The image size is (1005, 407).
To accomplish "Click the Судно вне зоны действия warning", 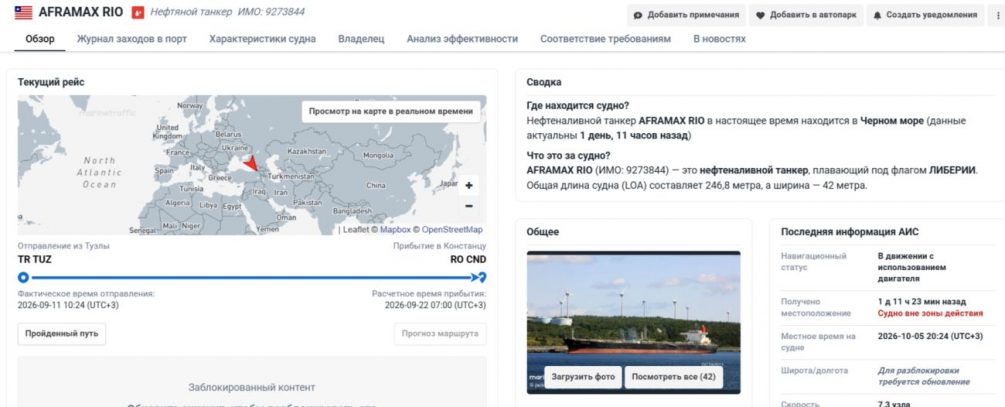I will [x=930, y=313].
